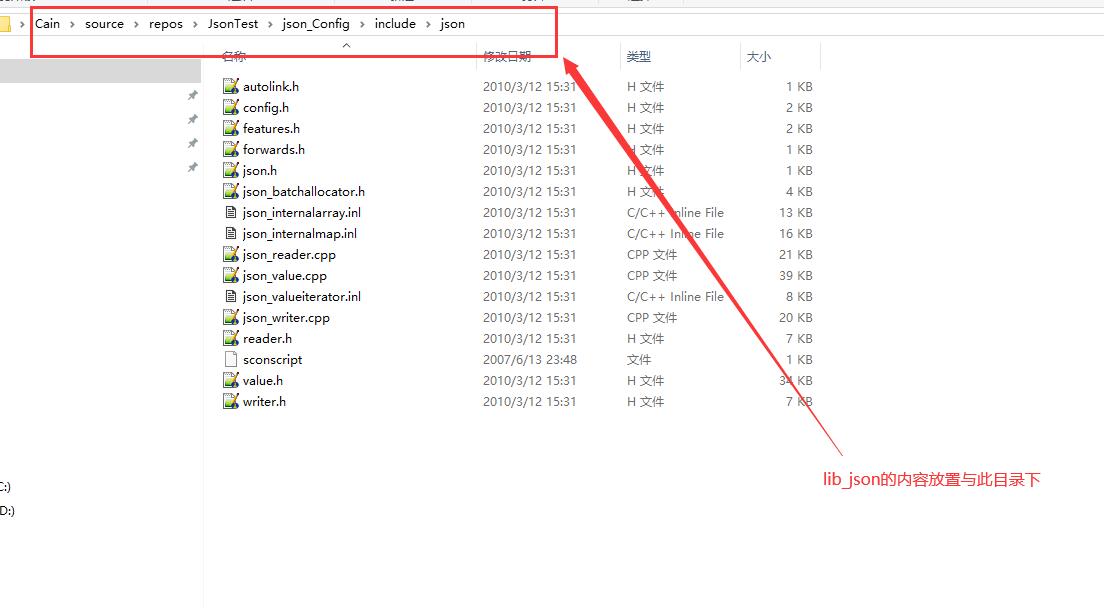Viewport: 1104px width, 608px height.
Task: Navigate to the repos folder in breadcrumb
Action: pyautogui.click(x=165, y=23)
